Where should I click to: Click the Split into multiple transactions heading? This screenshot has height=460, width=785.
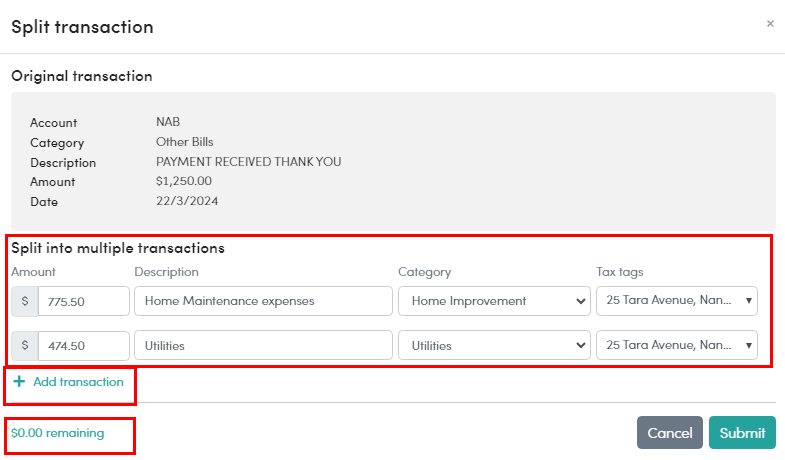pyautogui.click(x=118, y=248)
